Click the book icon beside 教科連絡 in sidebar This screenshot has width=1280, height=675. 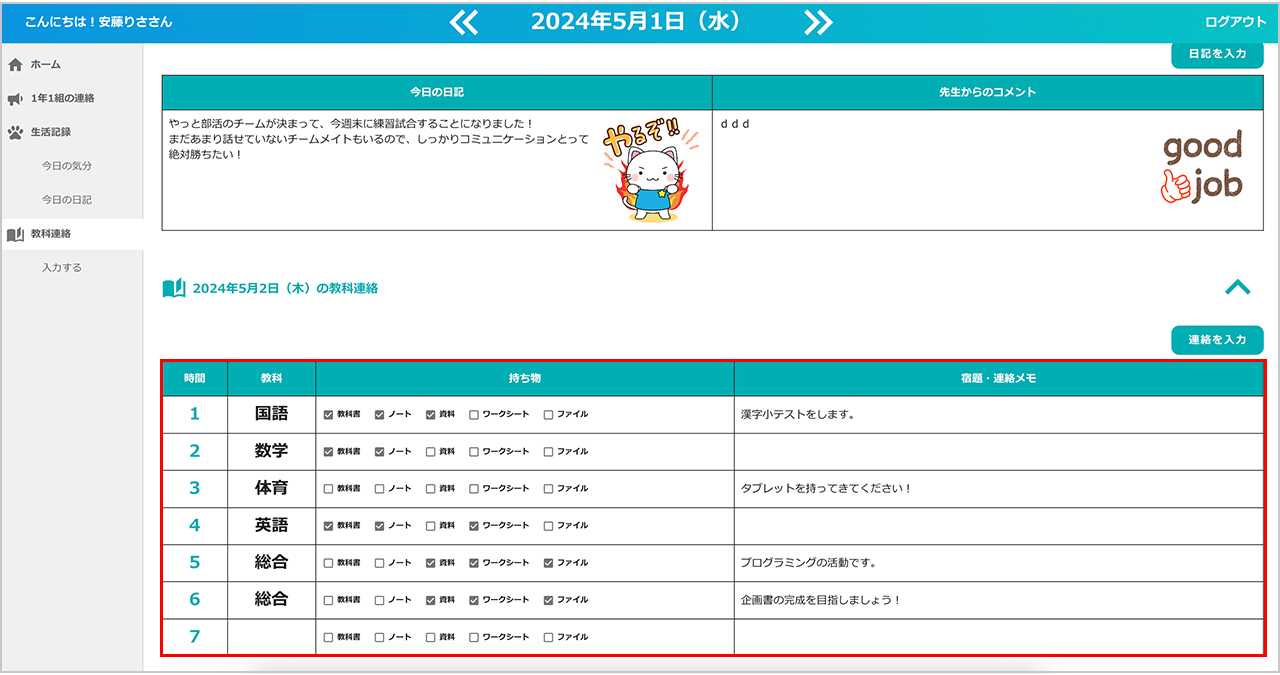pos(15,234)
